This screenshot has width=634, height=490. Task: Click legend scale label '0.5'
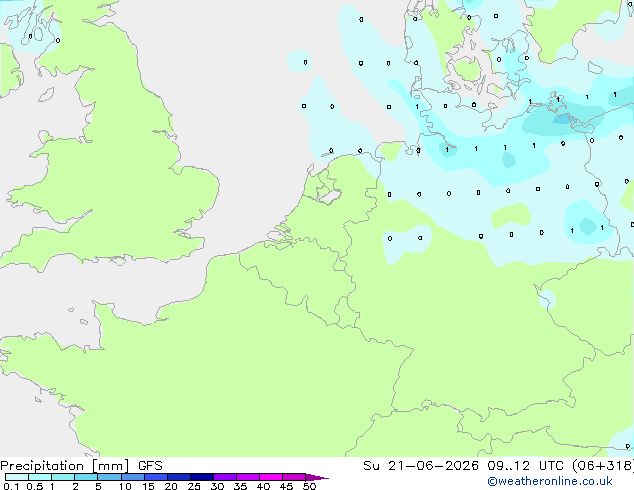35,486
